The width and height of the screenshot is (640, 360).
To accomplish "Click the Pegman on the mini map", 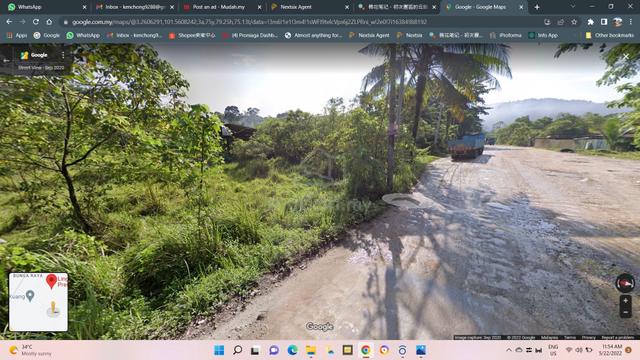I will [53, 309].
